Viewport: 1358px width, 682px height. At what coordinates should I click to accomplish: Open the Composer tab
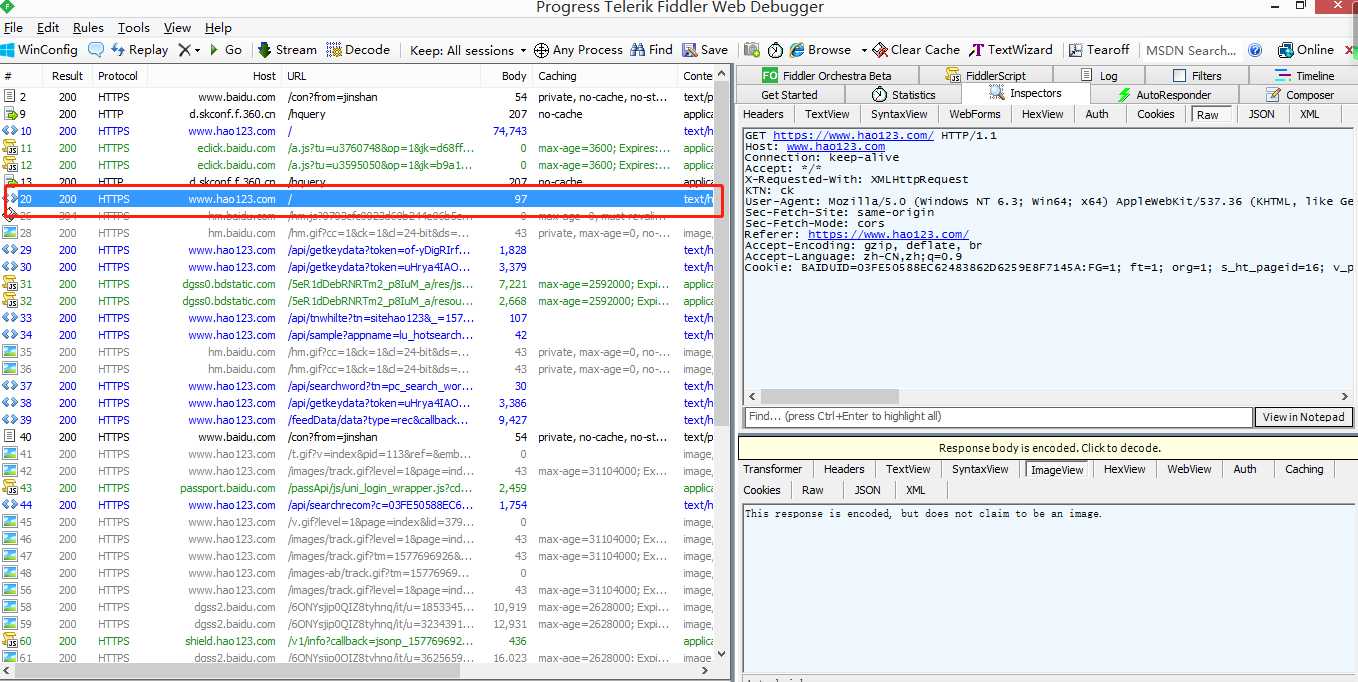click(x=1300, y=94)
